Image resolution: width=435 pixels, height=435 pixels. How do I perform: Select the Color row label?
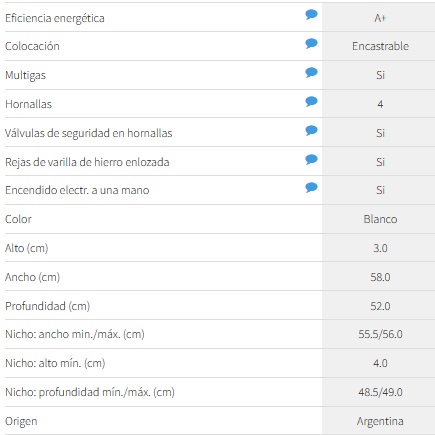(18, 219)
